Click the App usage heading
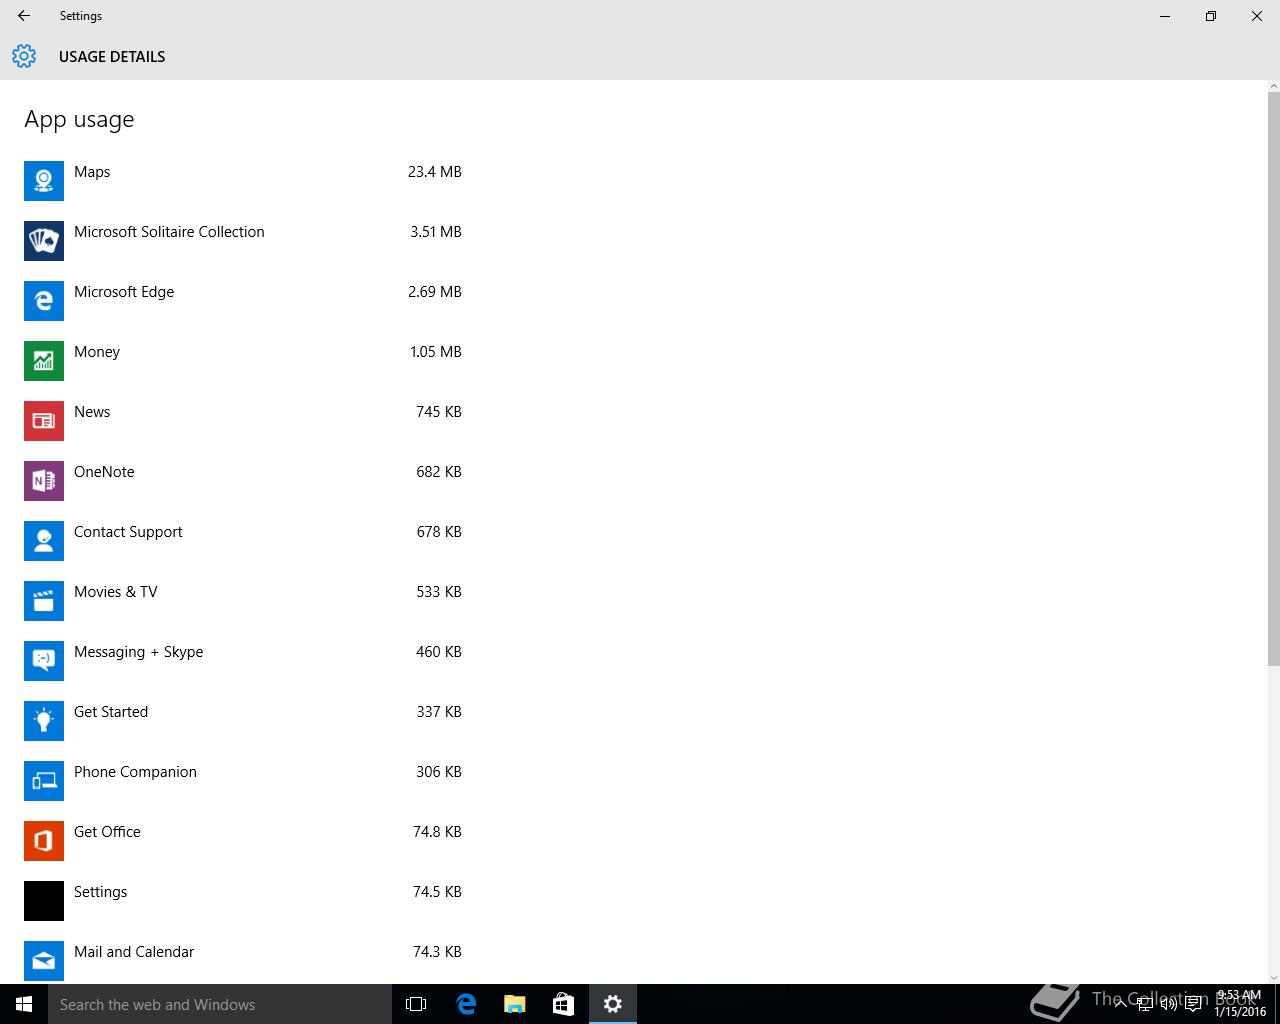Screen dimensions: 1280x1024 (x=79, y=120)
